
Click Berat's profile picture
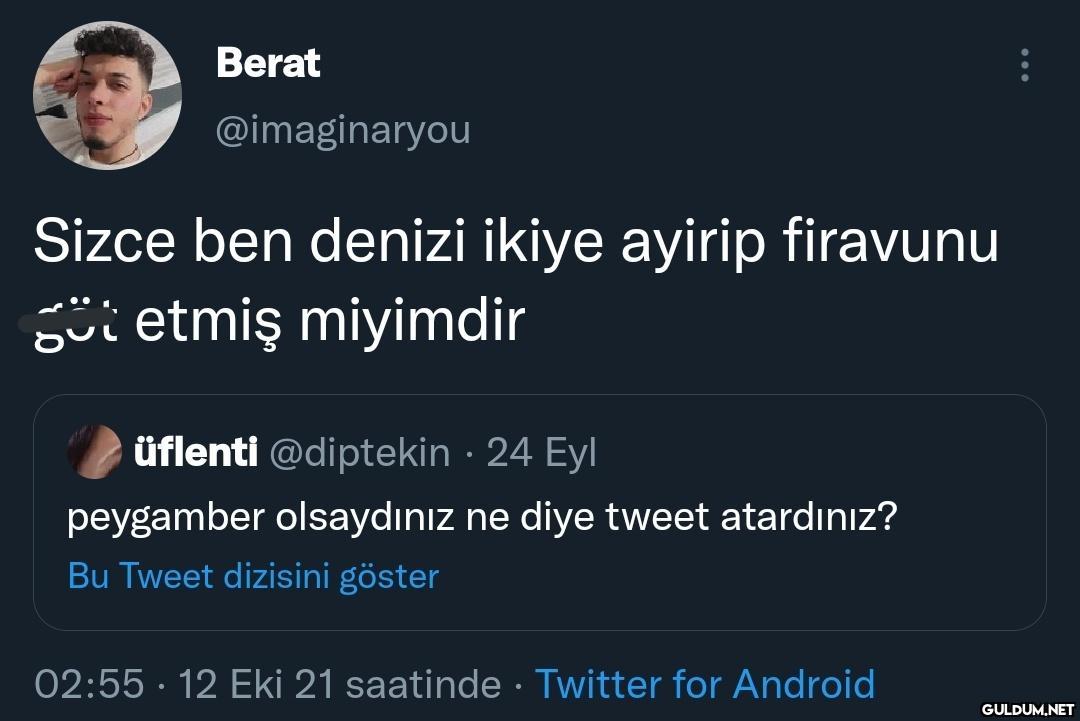pos(107,95)
